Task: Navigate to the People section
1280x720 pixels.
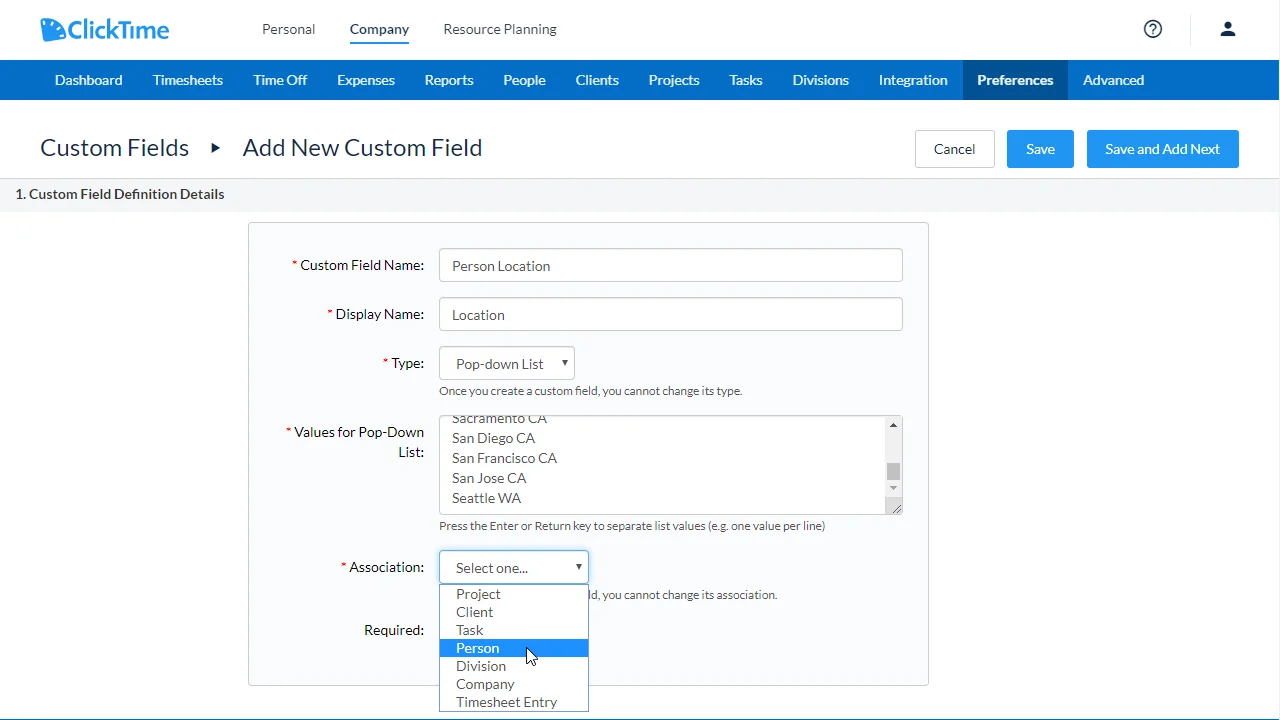Action: (524, 80)
